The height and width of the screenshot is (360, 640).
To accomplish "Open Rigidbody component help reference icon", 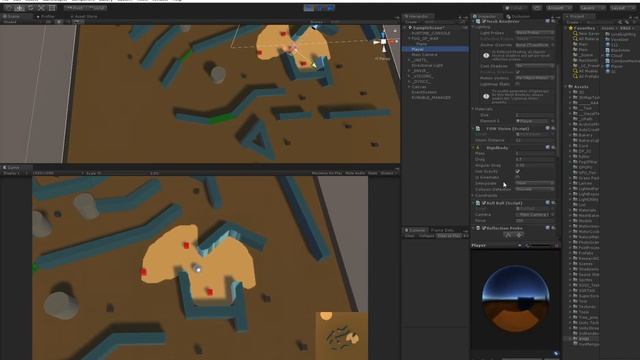I will 548,147.
